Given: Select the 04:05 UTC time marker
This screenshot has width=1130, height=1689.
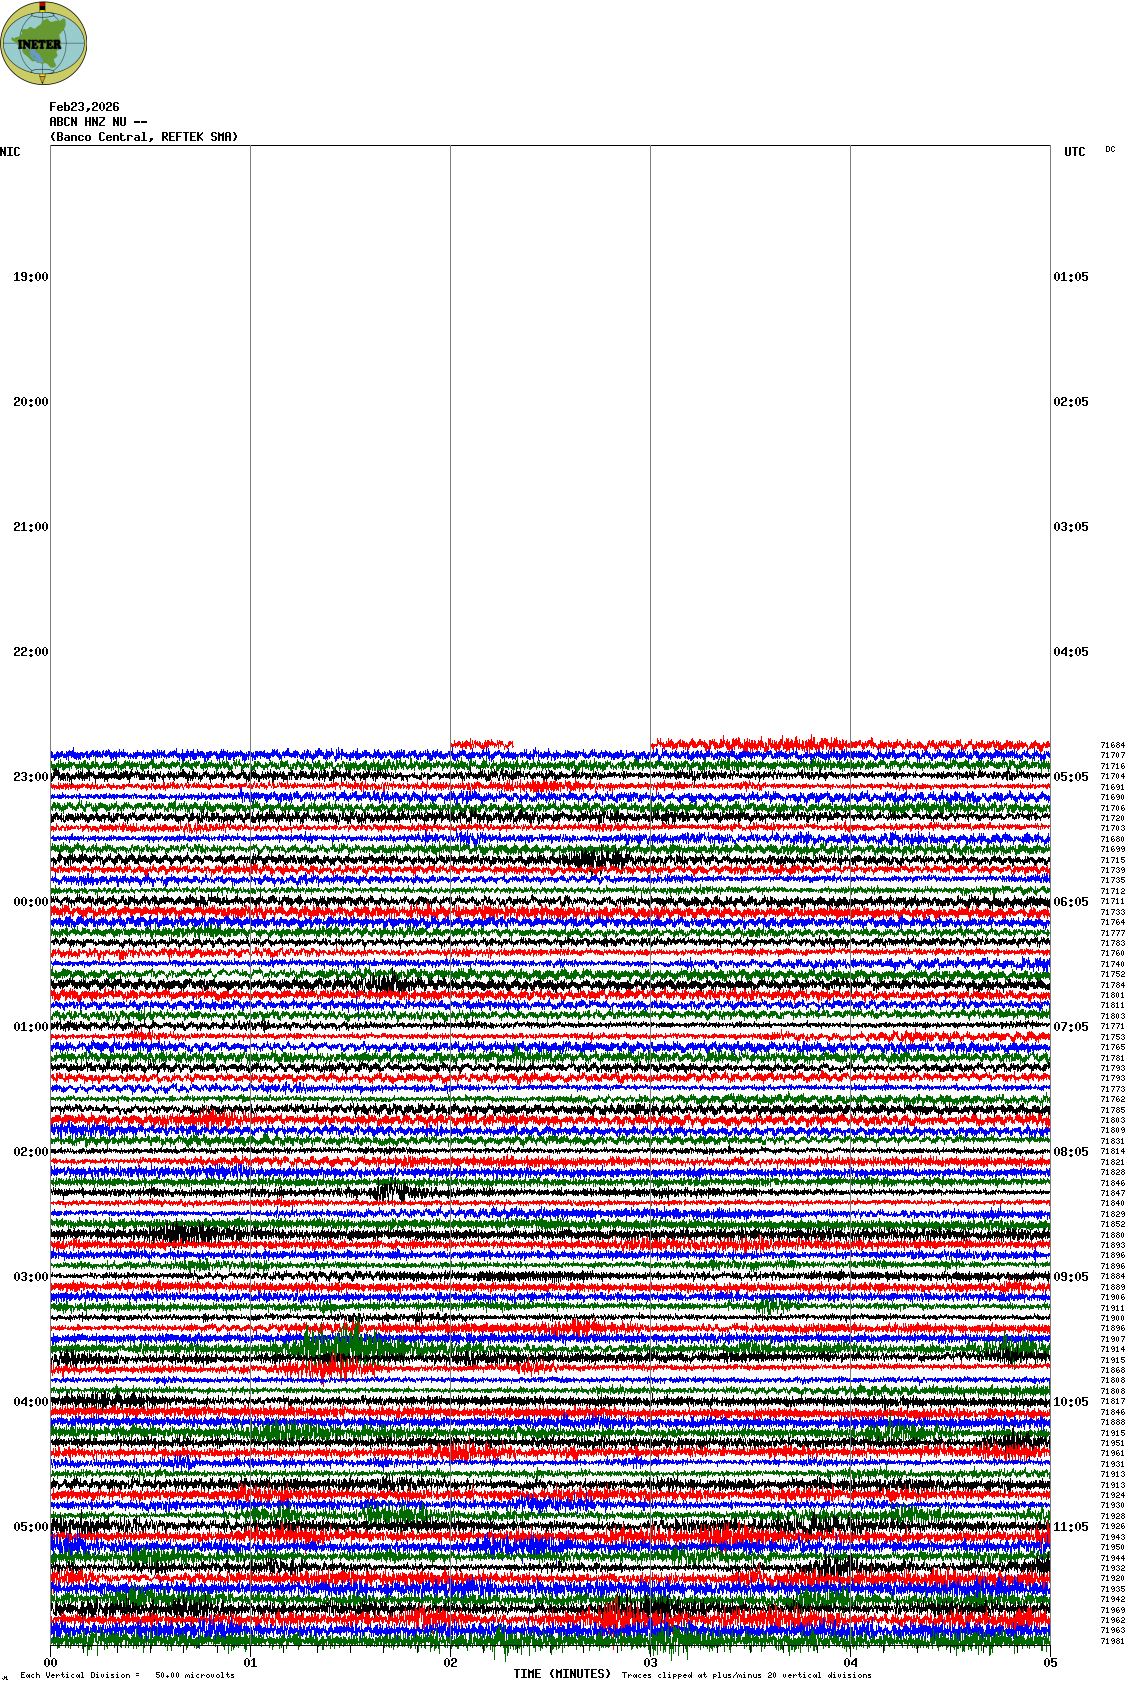Looking at the screenshot, I should 1070,652.
